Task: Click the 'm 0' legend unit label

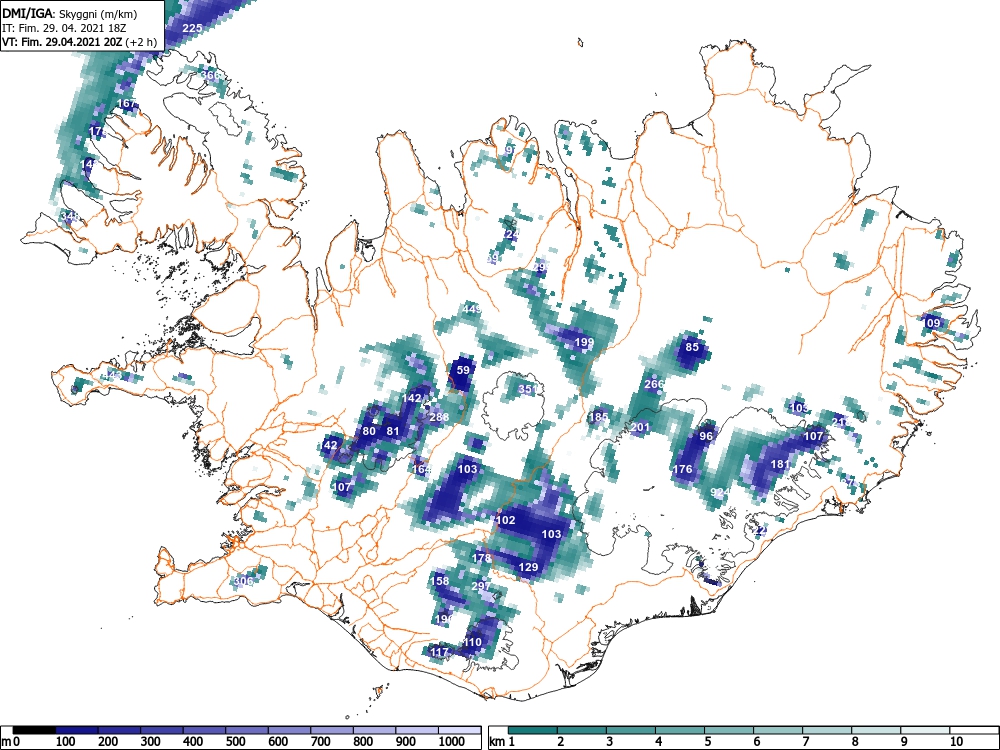Action: [x=11, y=742]
